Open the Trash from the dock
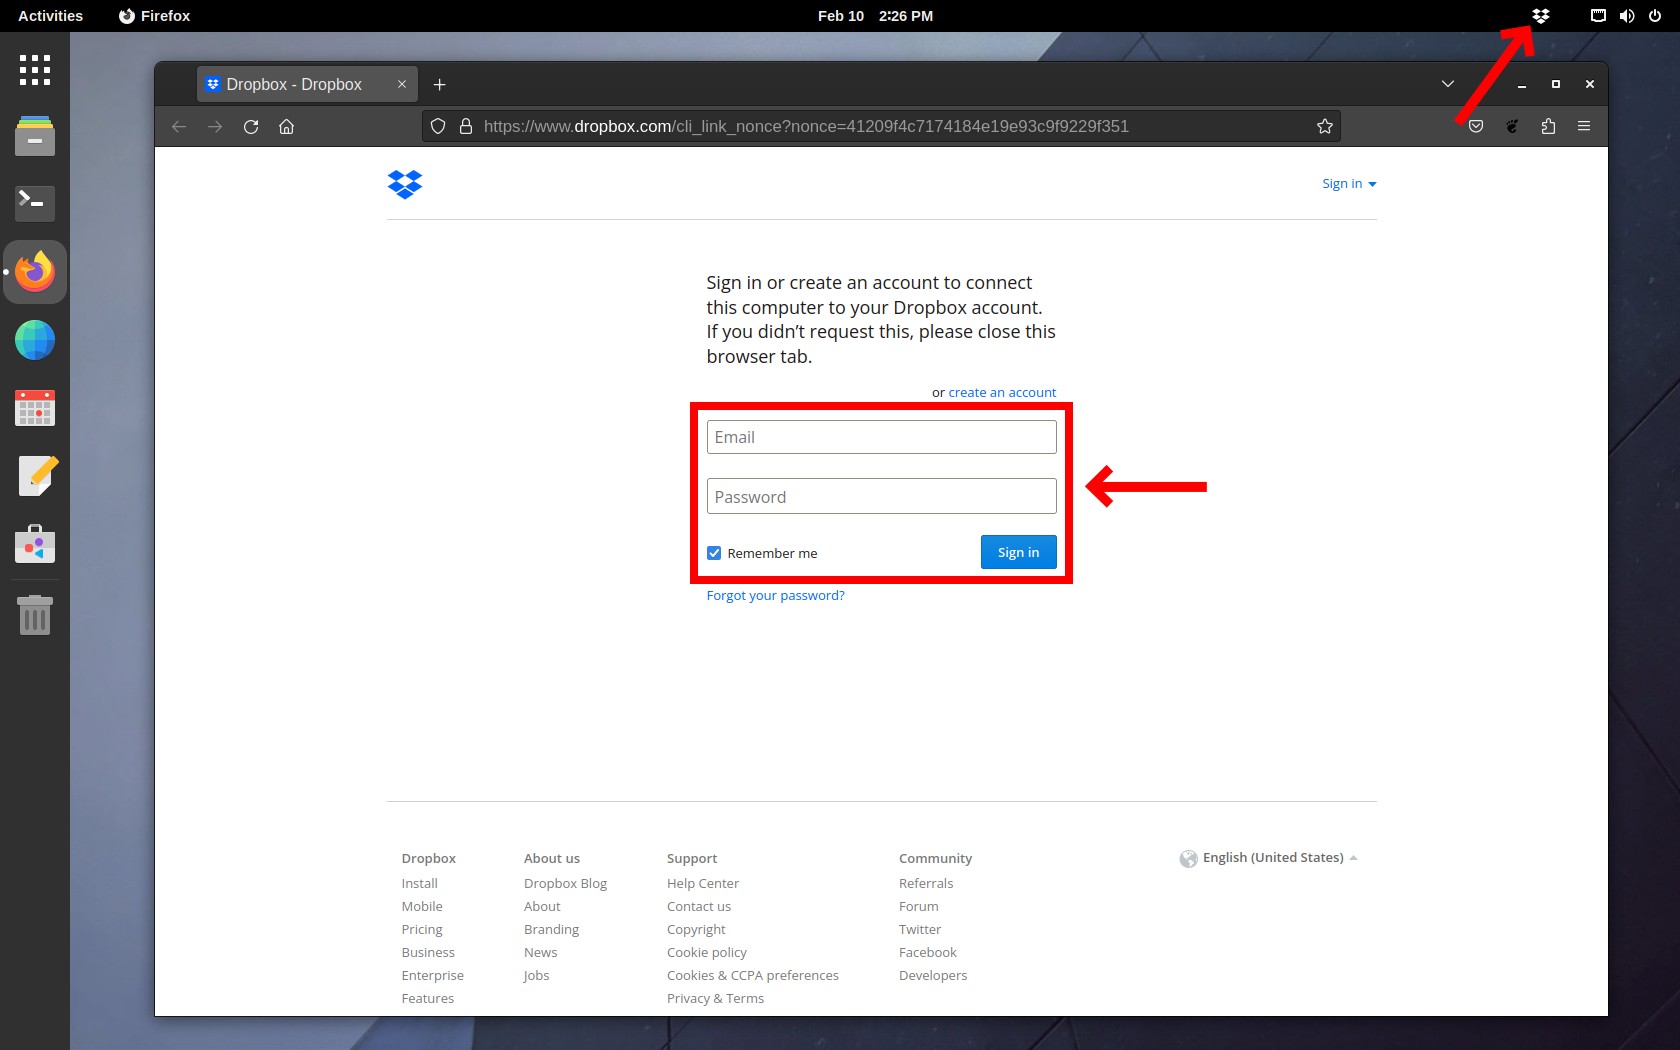 click(x=35, y=614)
